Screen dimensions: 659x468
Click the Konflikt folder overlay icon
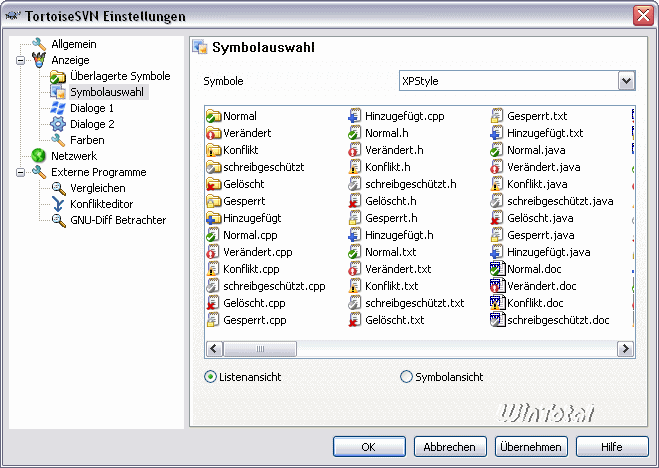(x=214, y=150)
